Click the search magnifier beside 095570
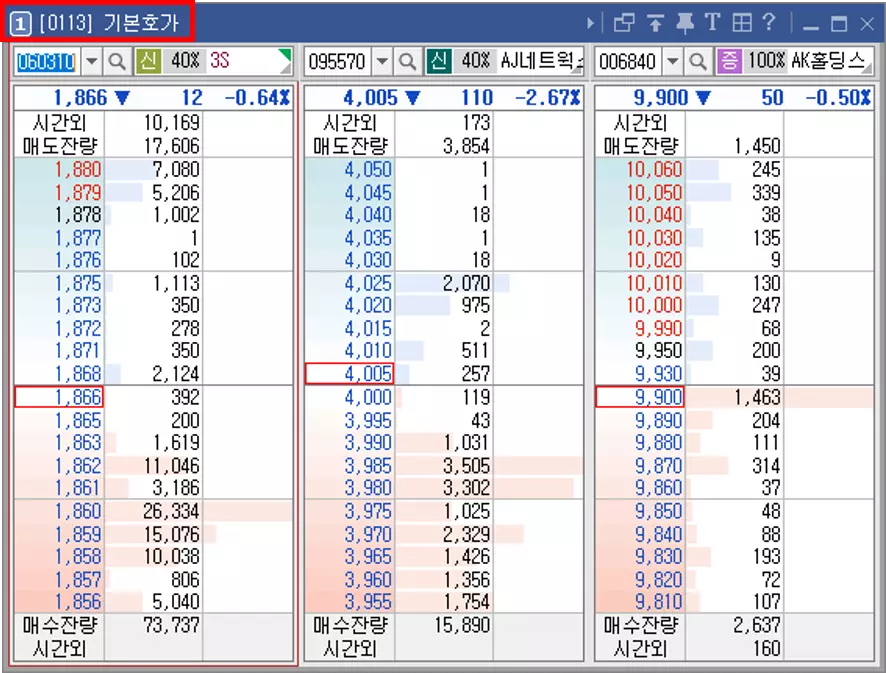Viewport: 886px width, 673px height. pyautogui.click(x=407, y=61)
